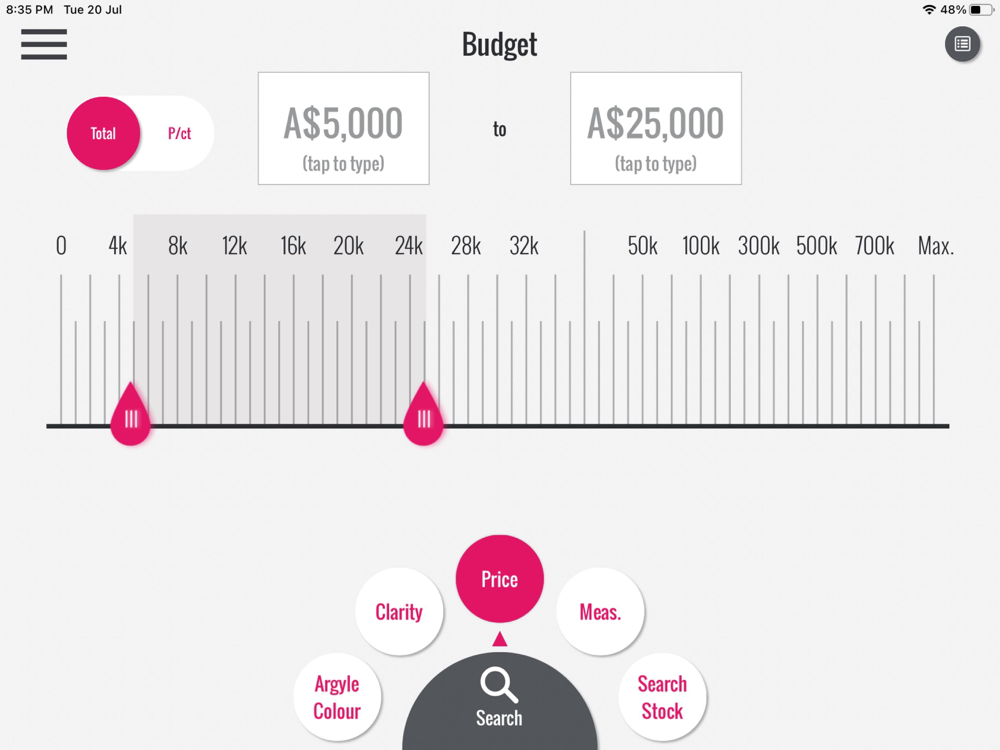Click the Max. label on scale
The width and height of the screenshot is (1000, 750).
pyautogui.click(x=935, y=246)
